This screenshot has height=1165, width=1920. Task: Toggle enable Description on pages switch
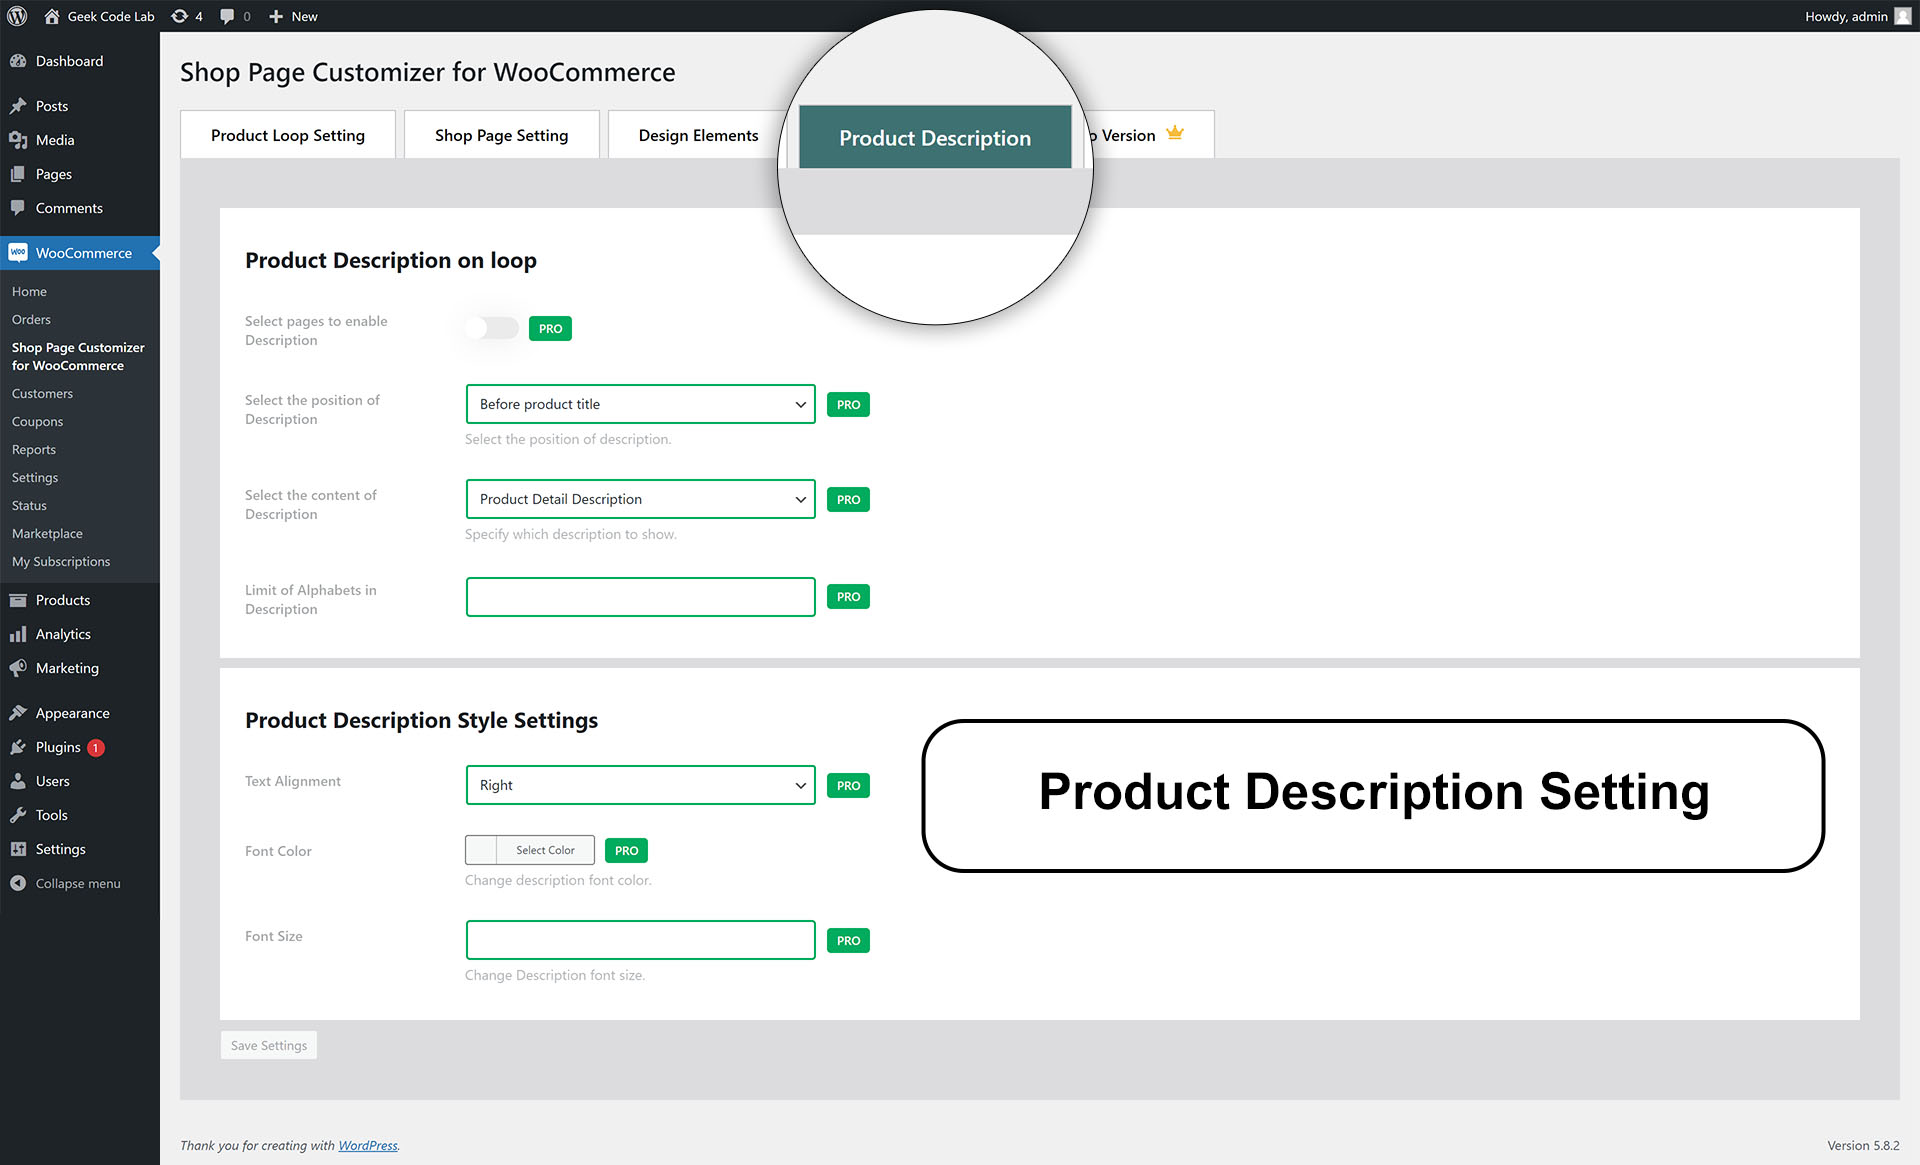(x=492, y=328)
